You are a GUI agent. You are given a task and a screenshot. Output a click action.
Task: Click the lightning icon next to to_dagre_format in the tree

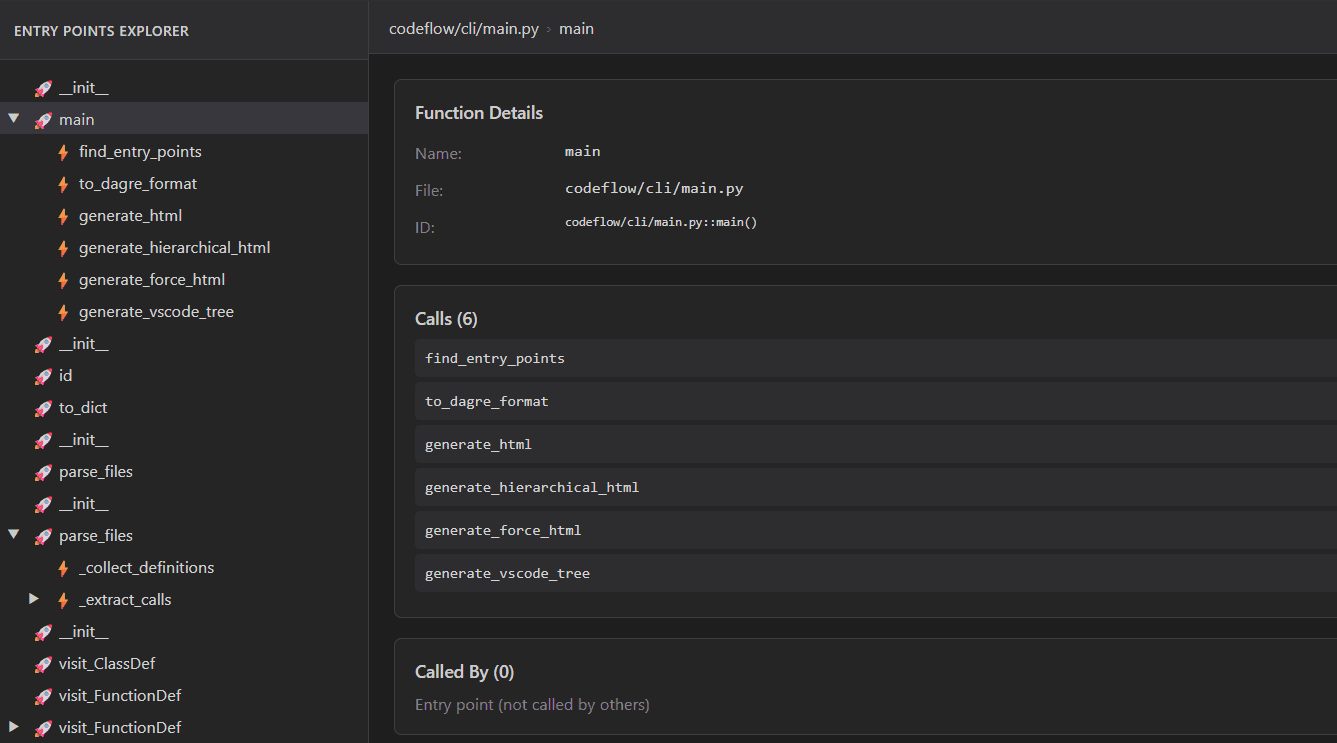point(63,184)
